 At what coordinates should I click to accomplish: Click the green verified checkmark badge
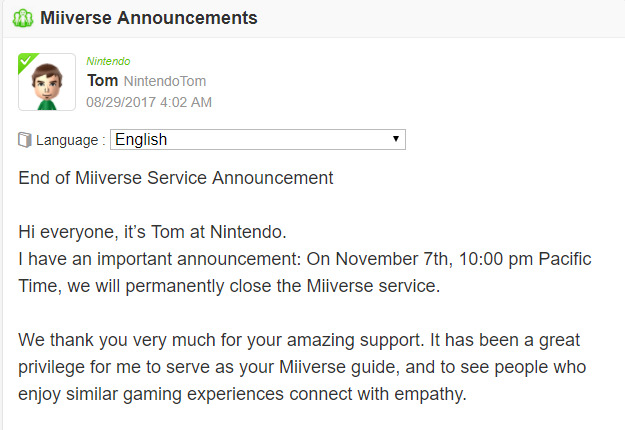[26, 61]
